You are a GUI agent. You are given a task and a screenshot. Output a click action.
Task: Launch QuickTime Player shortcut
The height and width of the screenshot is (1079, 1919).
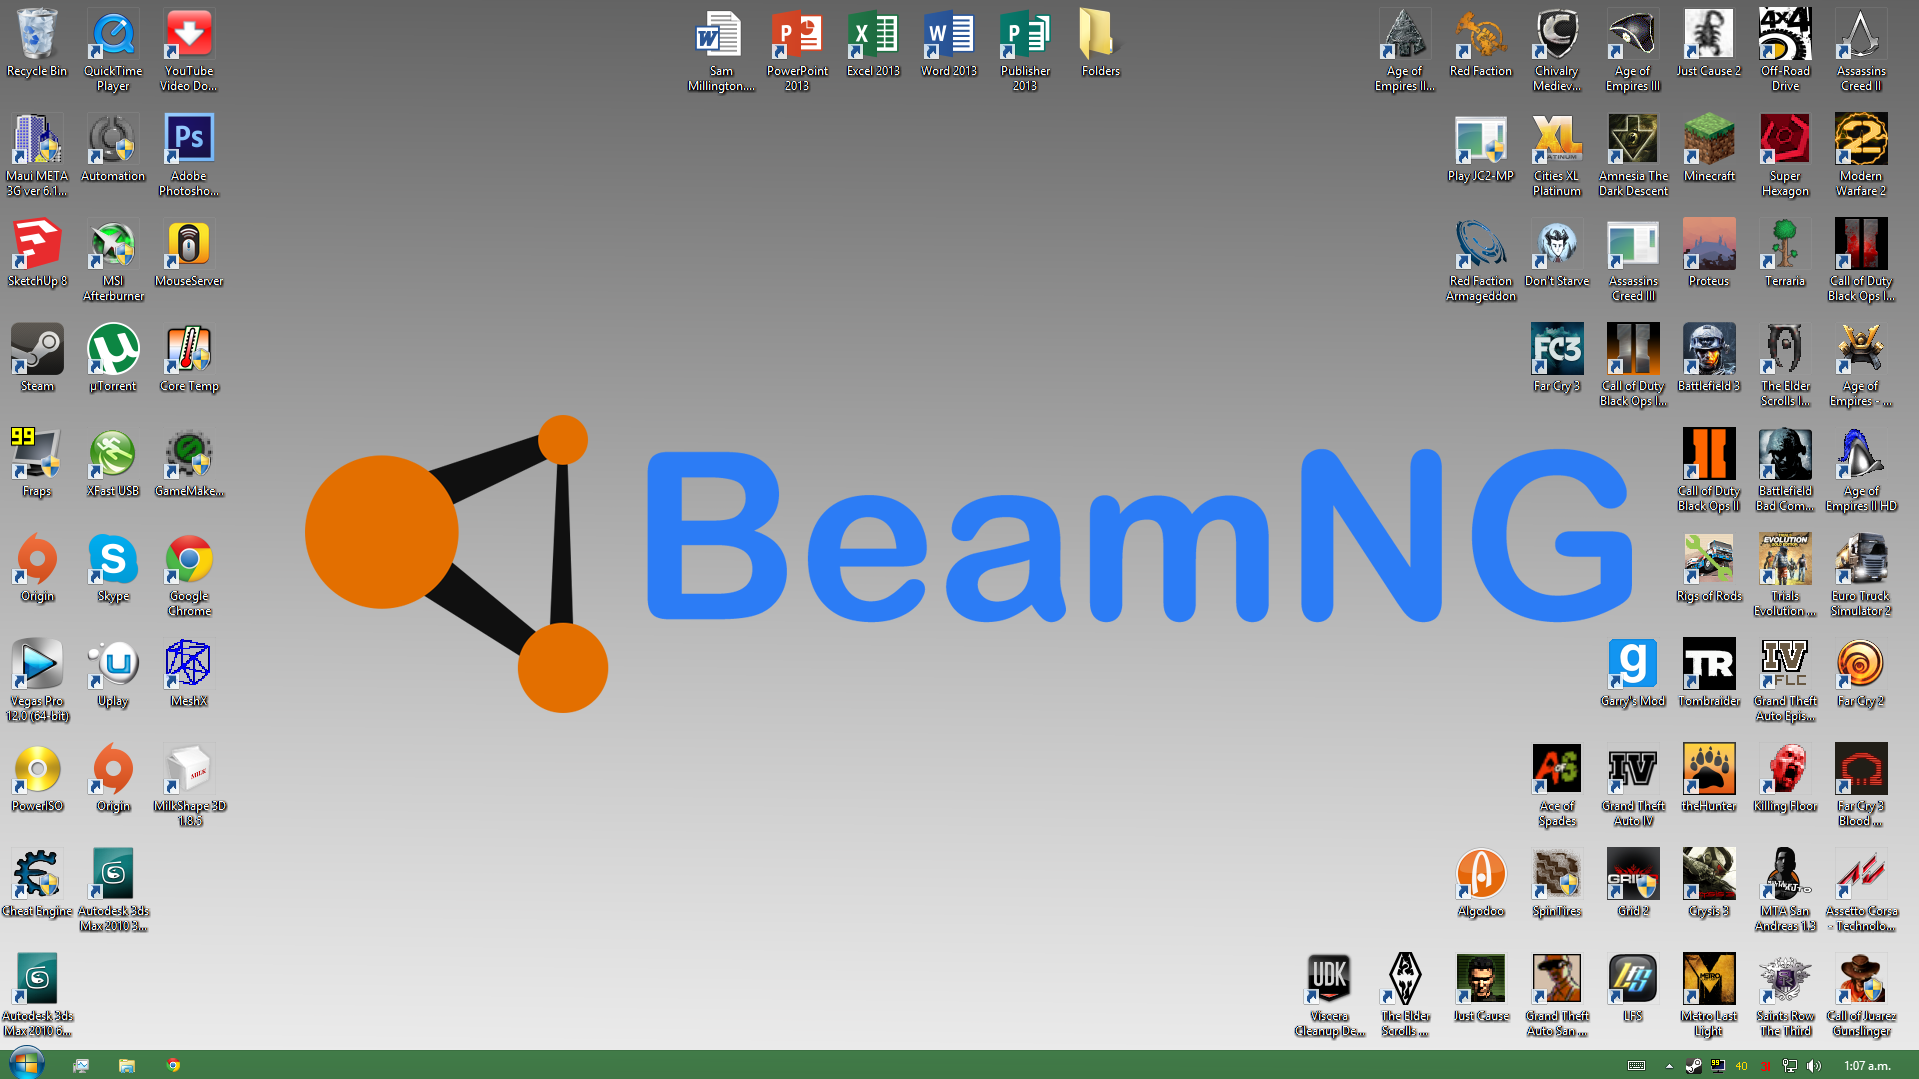(x=113, y=50)
